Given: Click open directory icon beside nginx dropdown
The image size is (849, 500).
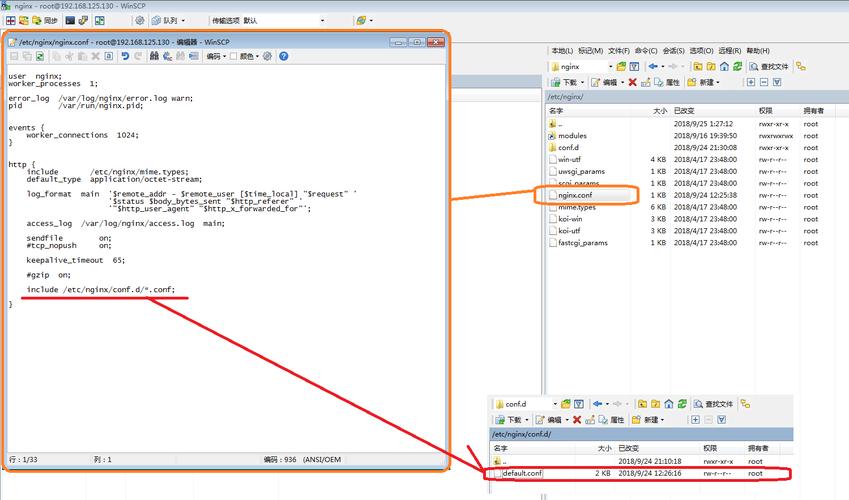Looking at the screenshot, I should click(x=621, y=67).
